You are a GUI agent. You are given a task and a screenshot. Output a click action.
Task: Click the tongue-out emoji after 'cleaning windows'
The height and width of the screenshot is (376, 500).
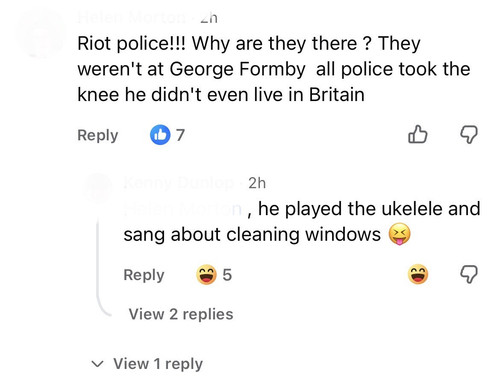pyautogui.click(x=400, y=234)
